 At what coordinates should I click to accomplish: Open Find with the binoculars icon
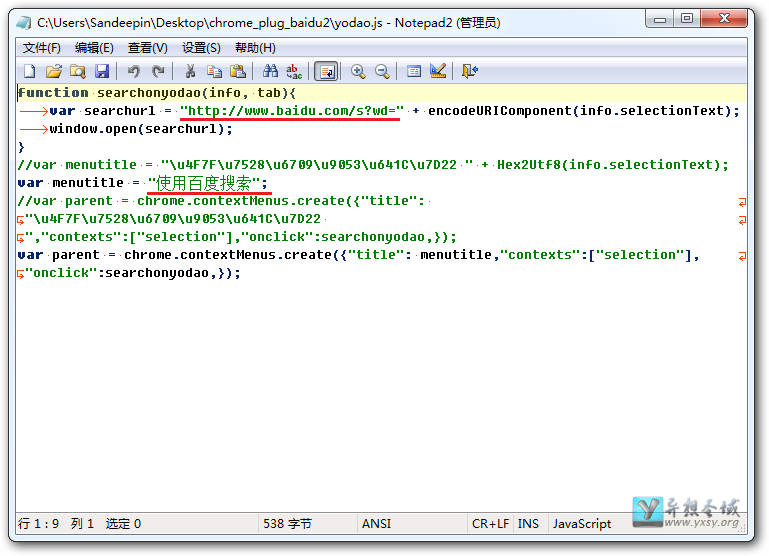click(270, 71)
